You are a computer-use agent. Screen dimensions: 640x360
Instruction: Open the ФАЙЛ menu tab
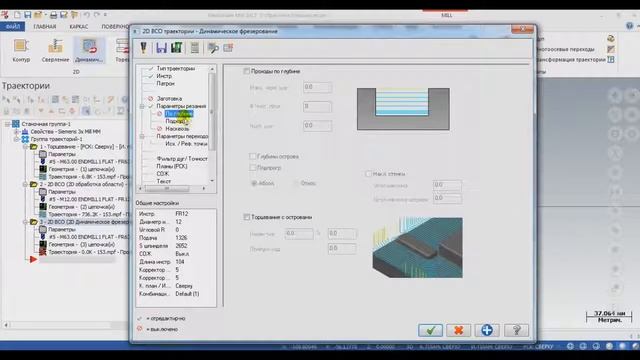tap(13, 27)
